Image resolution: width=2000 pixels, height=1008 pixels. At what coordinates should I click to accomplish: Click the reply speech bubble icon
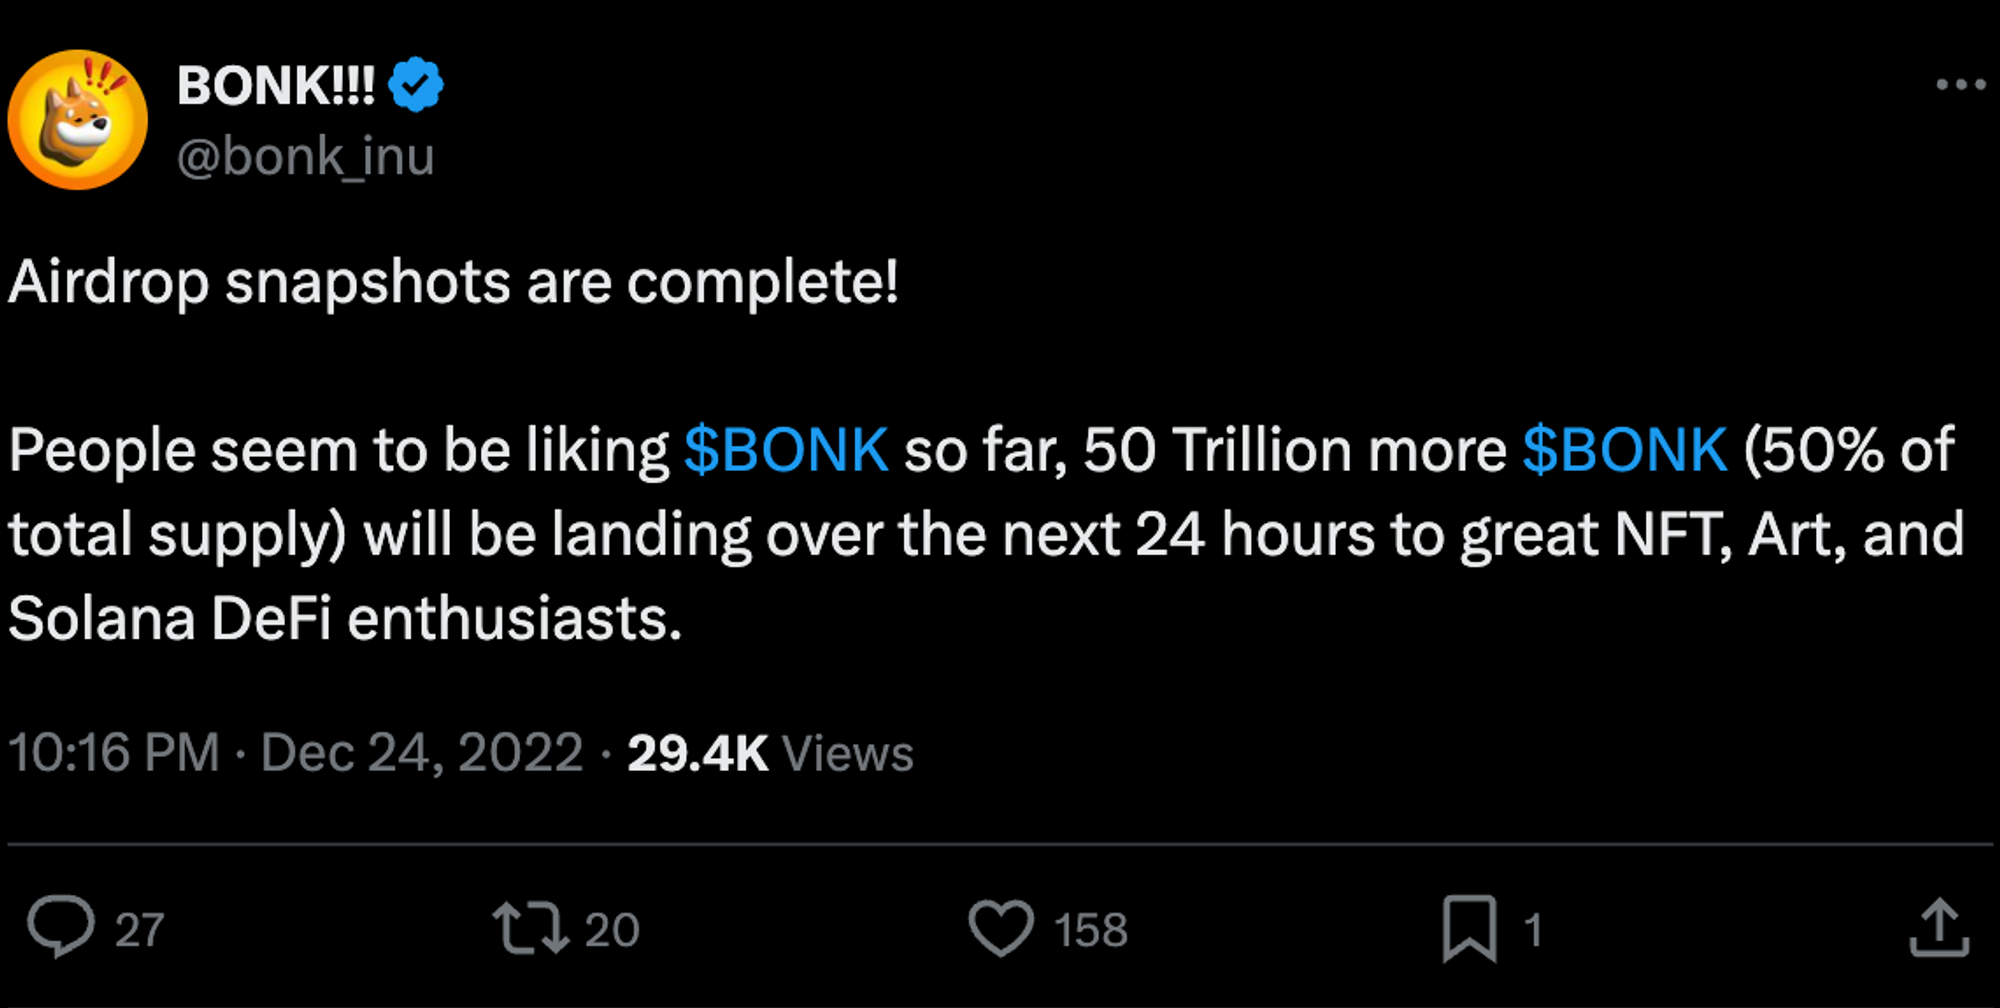[x=61, y=928]
